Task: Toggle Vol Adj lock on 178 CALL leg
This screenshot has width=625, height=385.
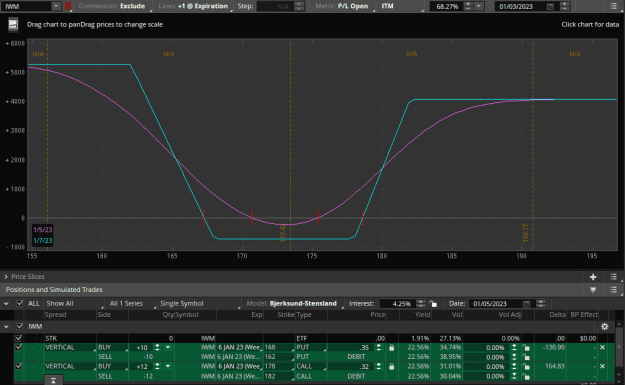Action: coord(527,366)
